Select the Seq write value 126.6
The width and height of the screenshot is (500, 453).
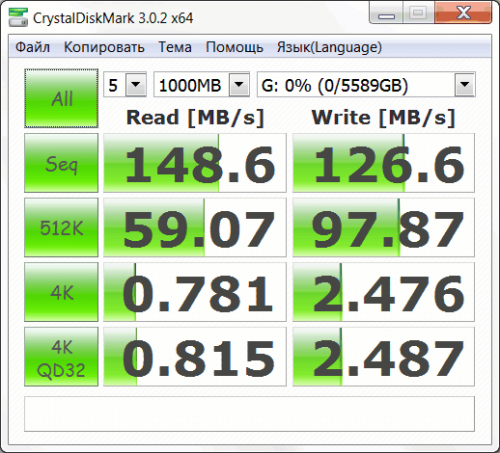(x=383, y=163)
